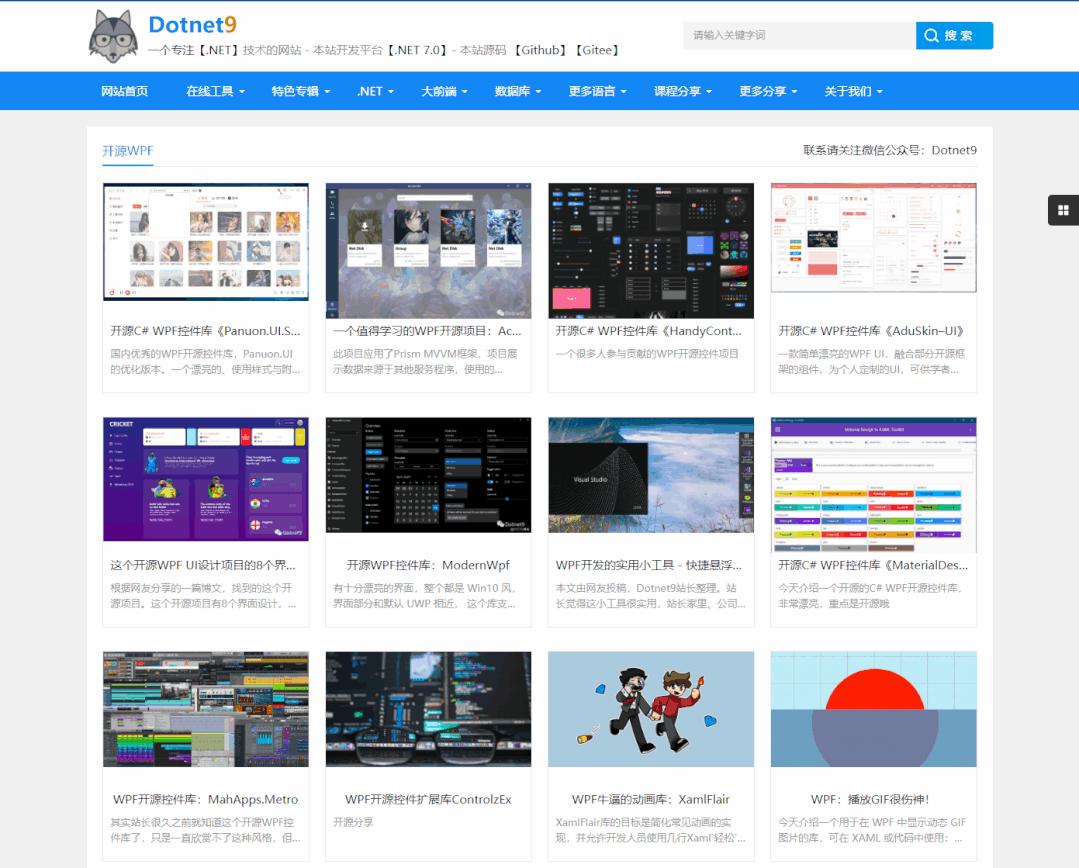
Task: Open the Visual Studio floating tool thumbnail
Action: 651,475
